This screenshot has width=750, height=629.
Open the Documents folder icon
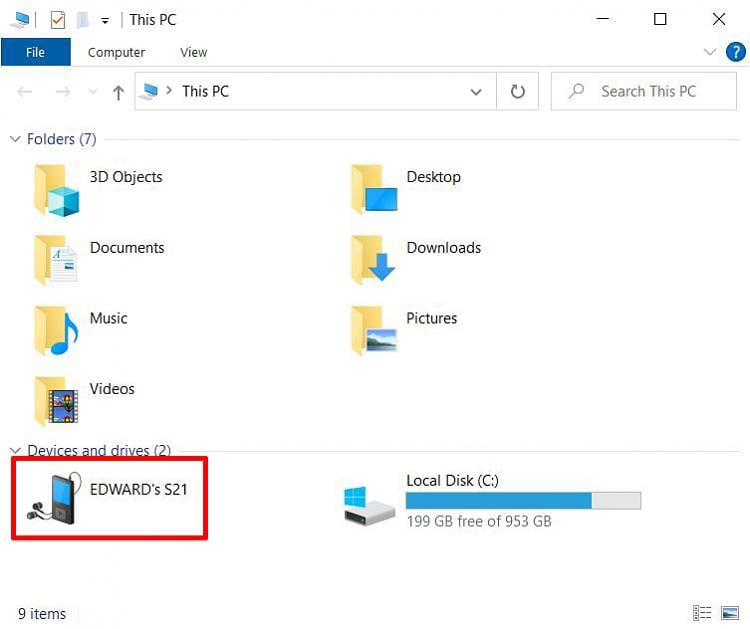click(55, 260)
